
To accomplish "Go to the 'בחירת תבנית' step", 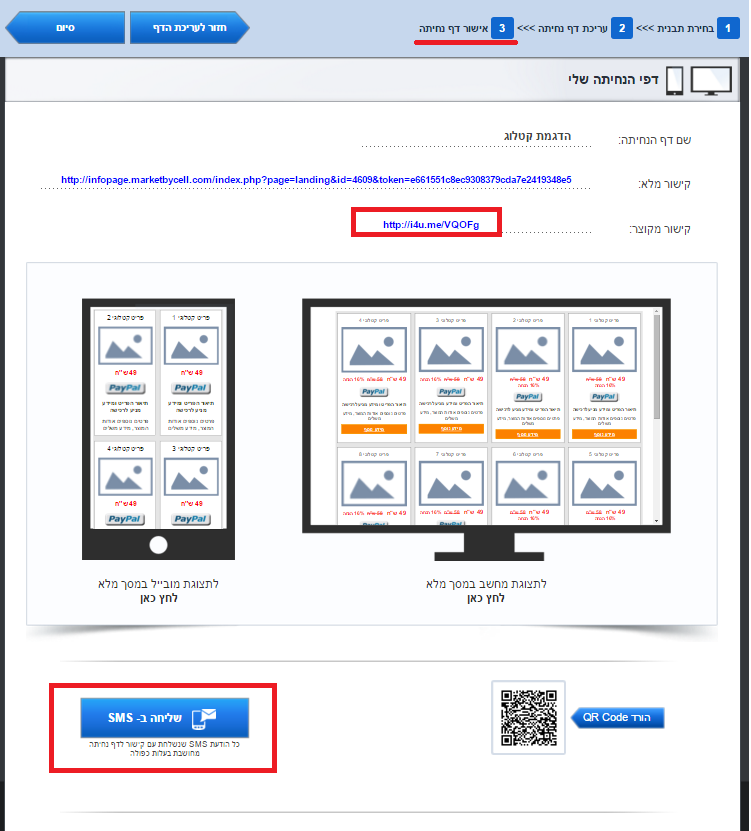I will click(686, 27).
